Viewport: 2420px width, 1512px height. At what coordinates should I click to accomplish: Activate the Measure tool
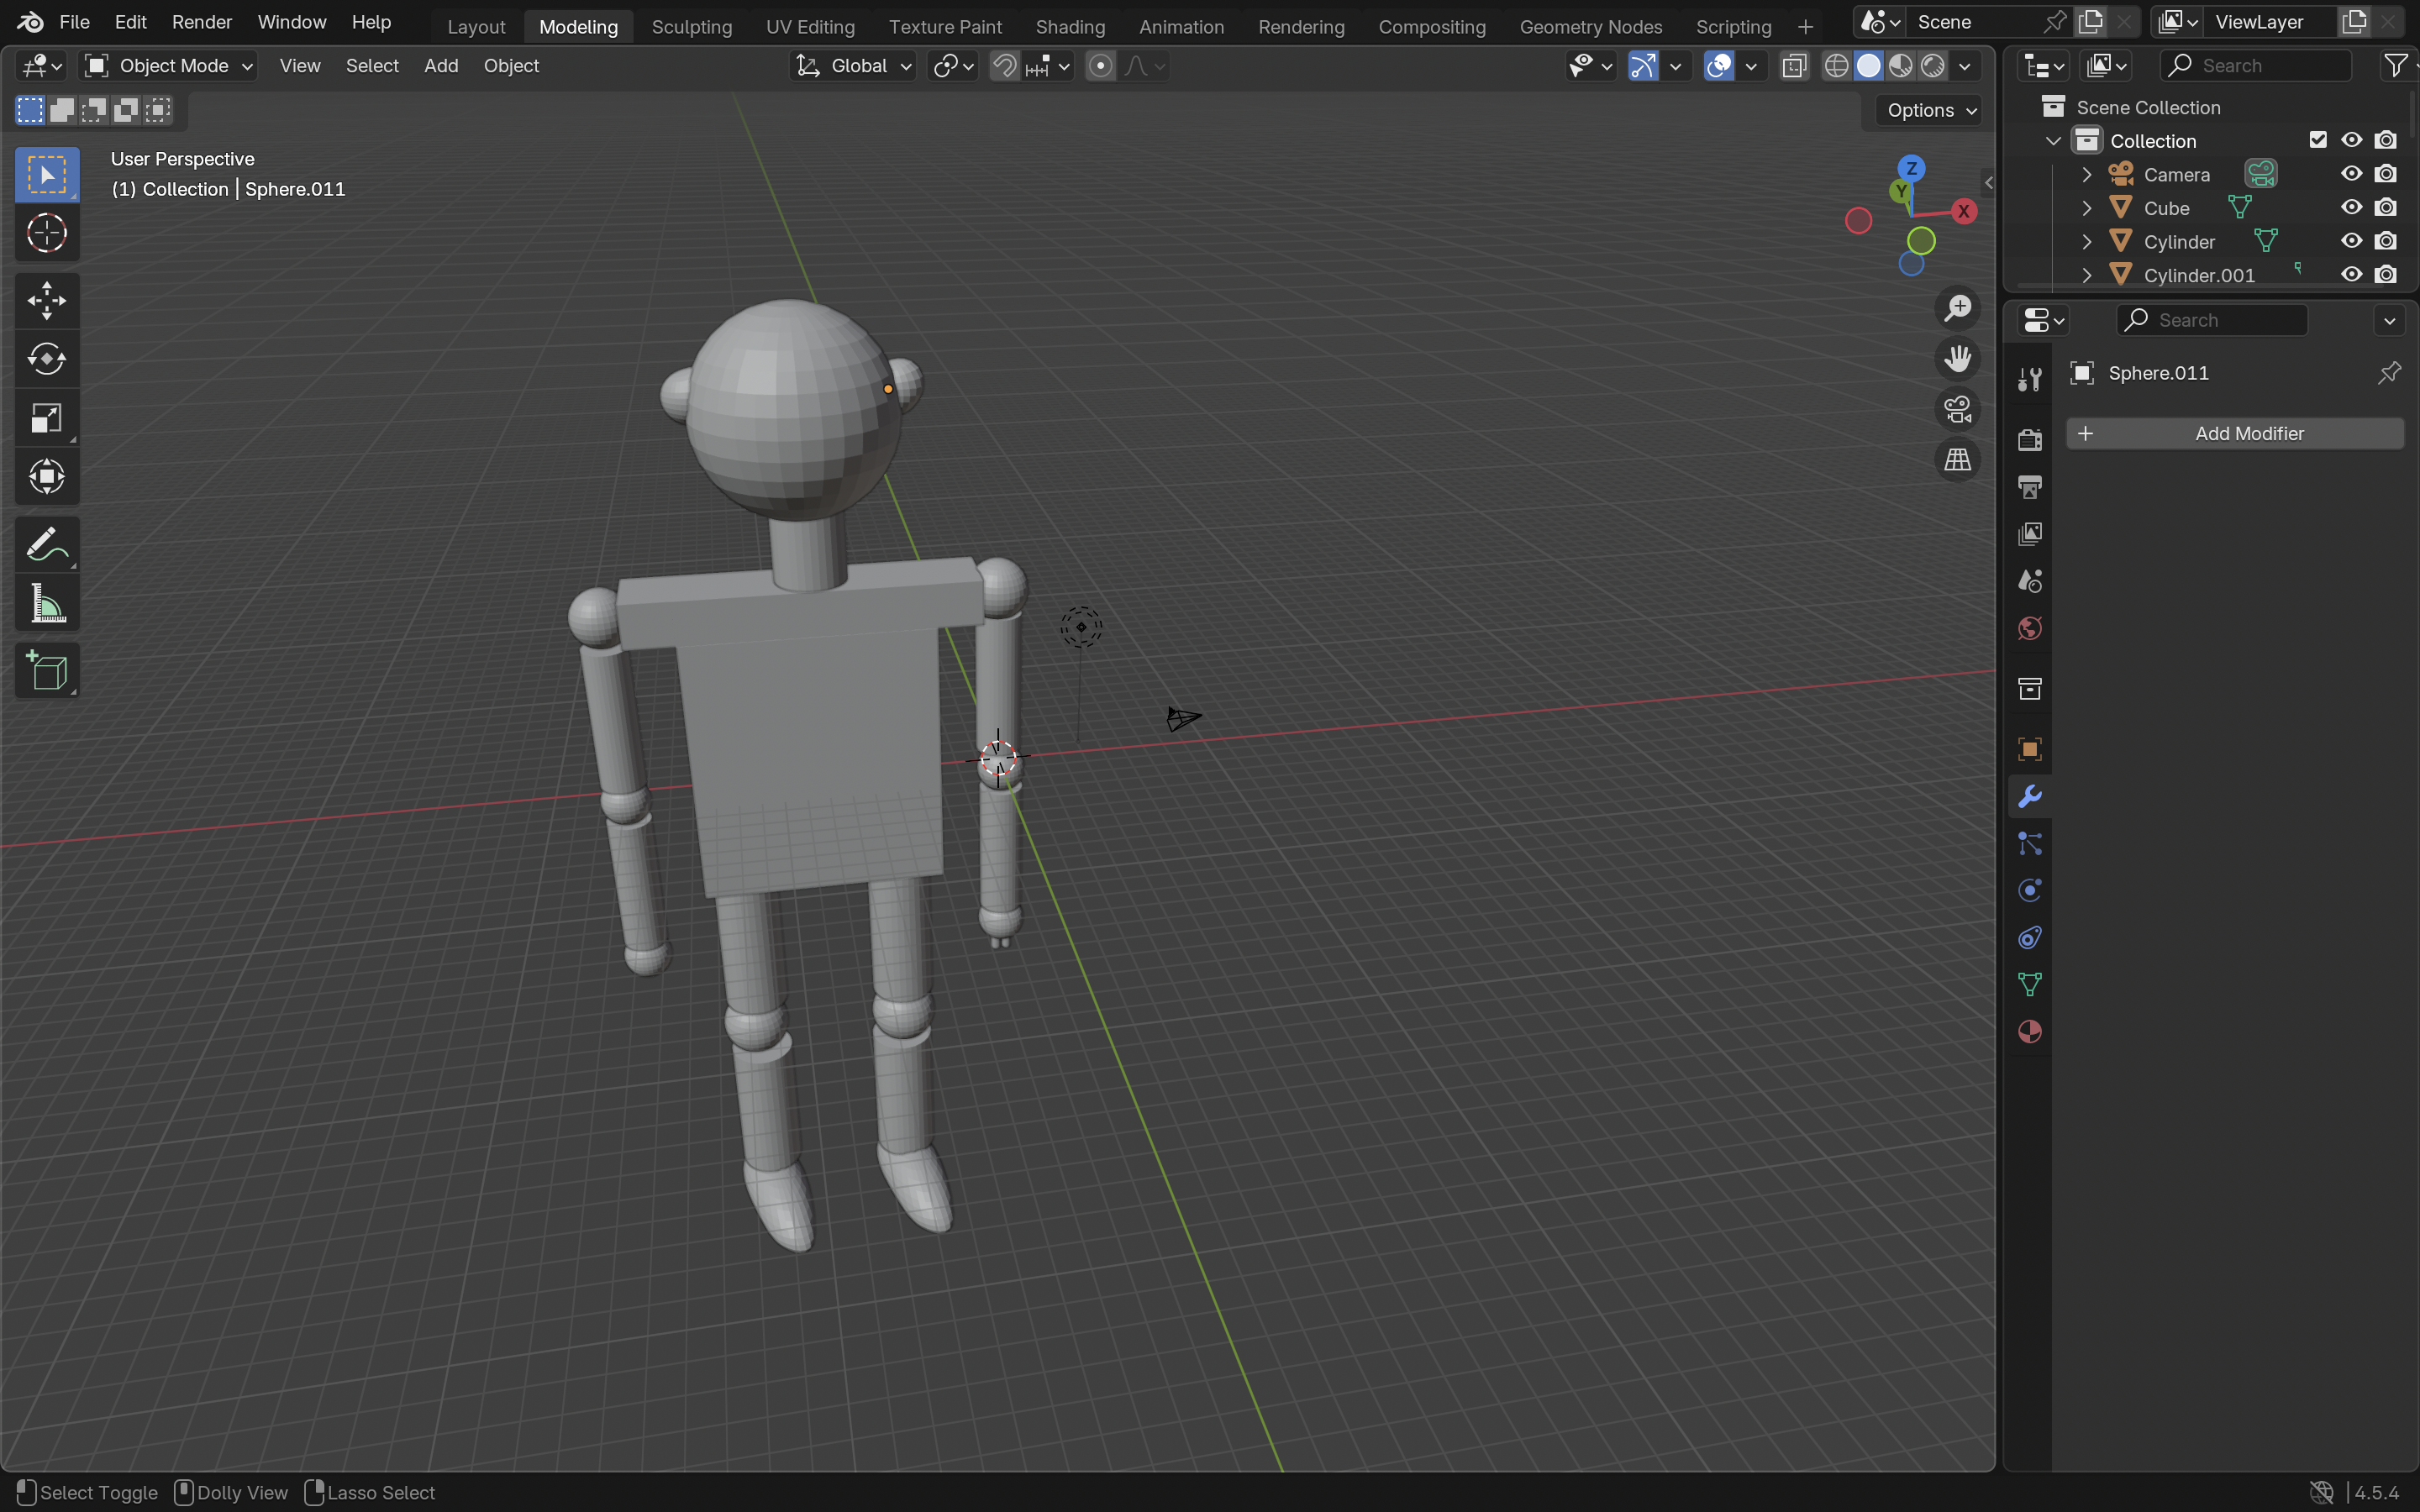tap(46, 604)
